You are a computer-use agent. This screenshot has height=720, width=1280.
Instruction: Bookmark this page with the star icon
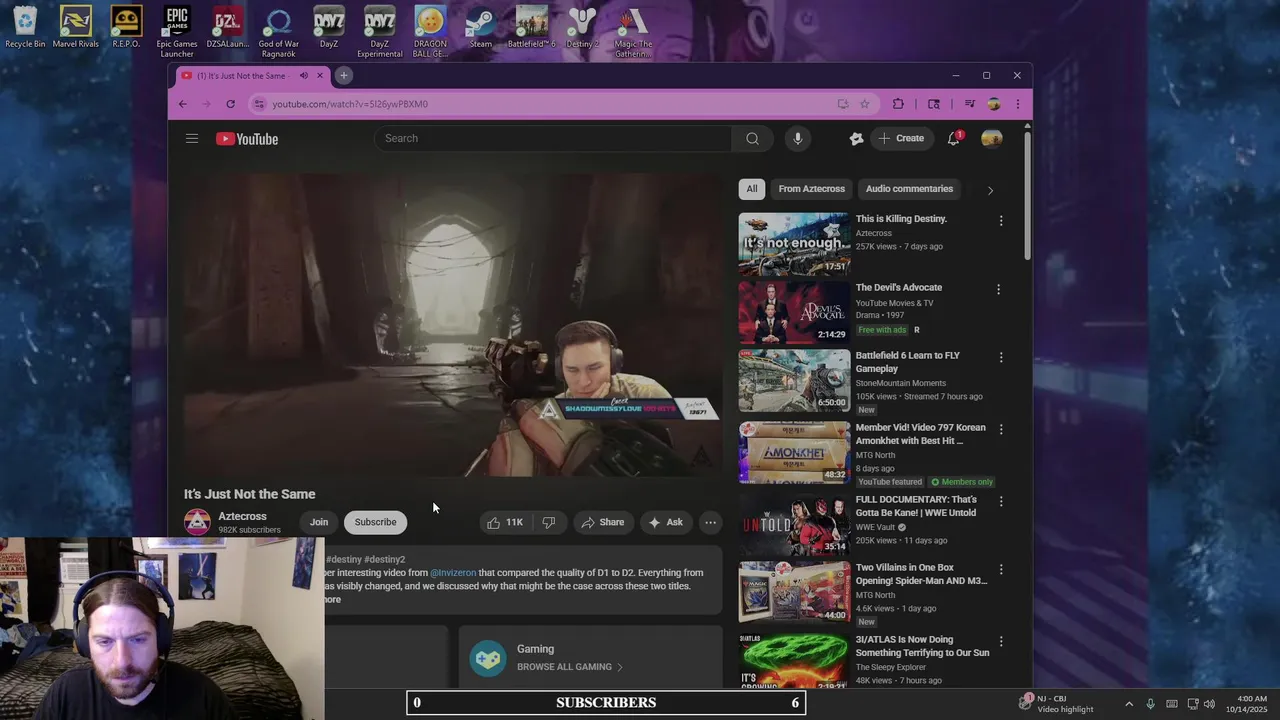pyautogui.click(x=865, y=104)
